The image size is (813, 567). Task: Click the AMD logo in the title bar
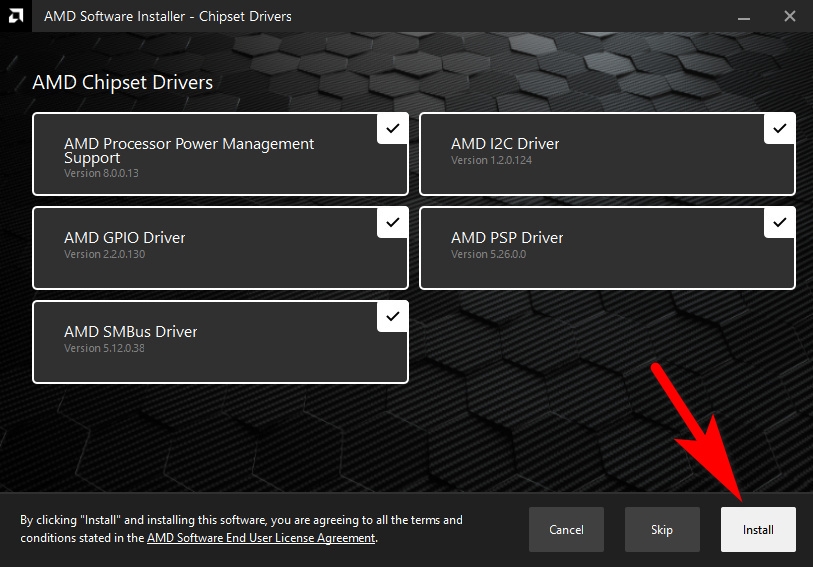15,16
